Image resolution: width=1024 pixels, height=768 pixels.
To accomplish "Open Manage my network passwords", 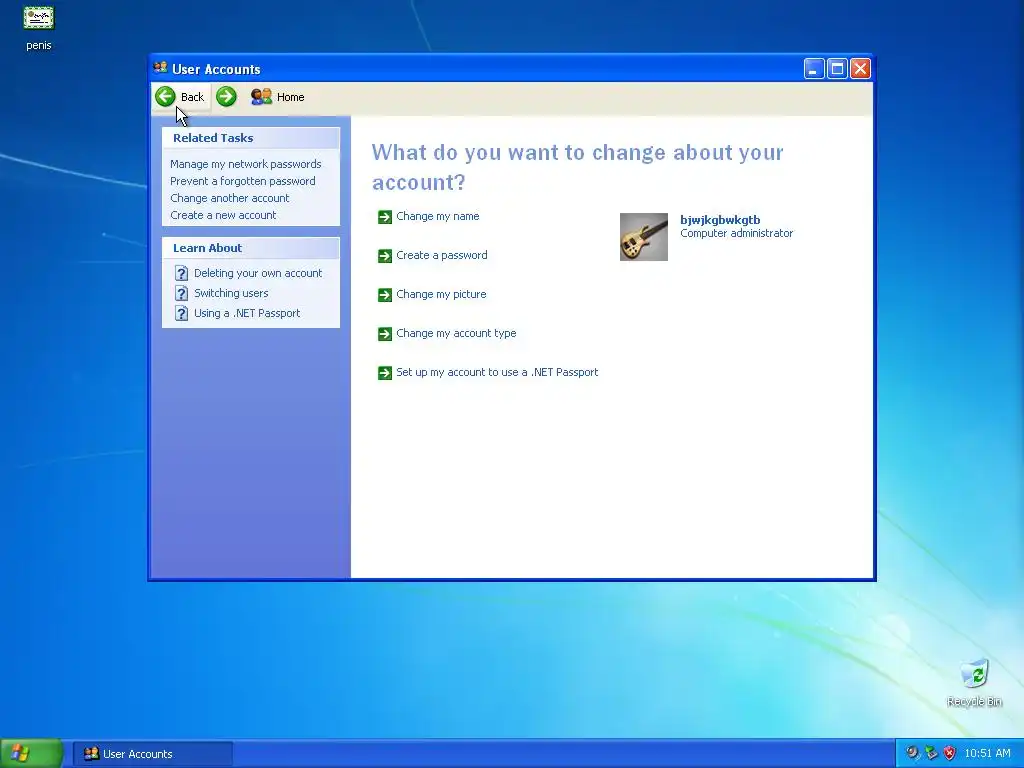I will pyautogui.click(x=246, y=164).
